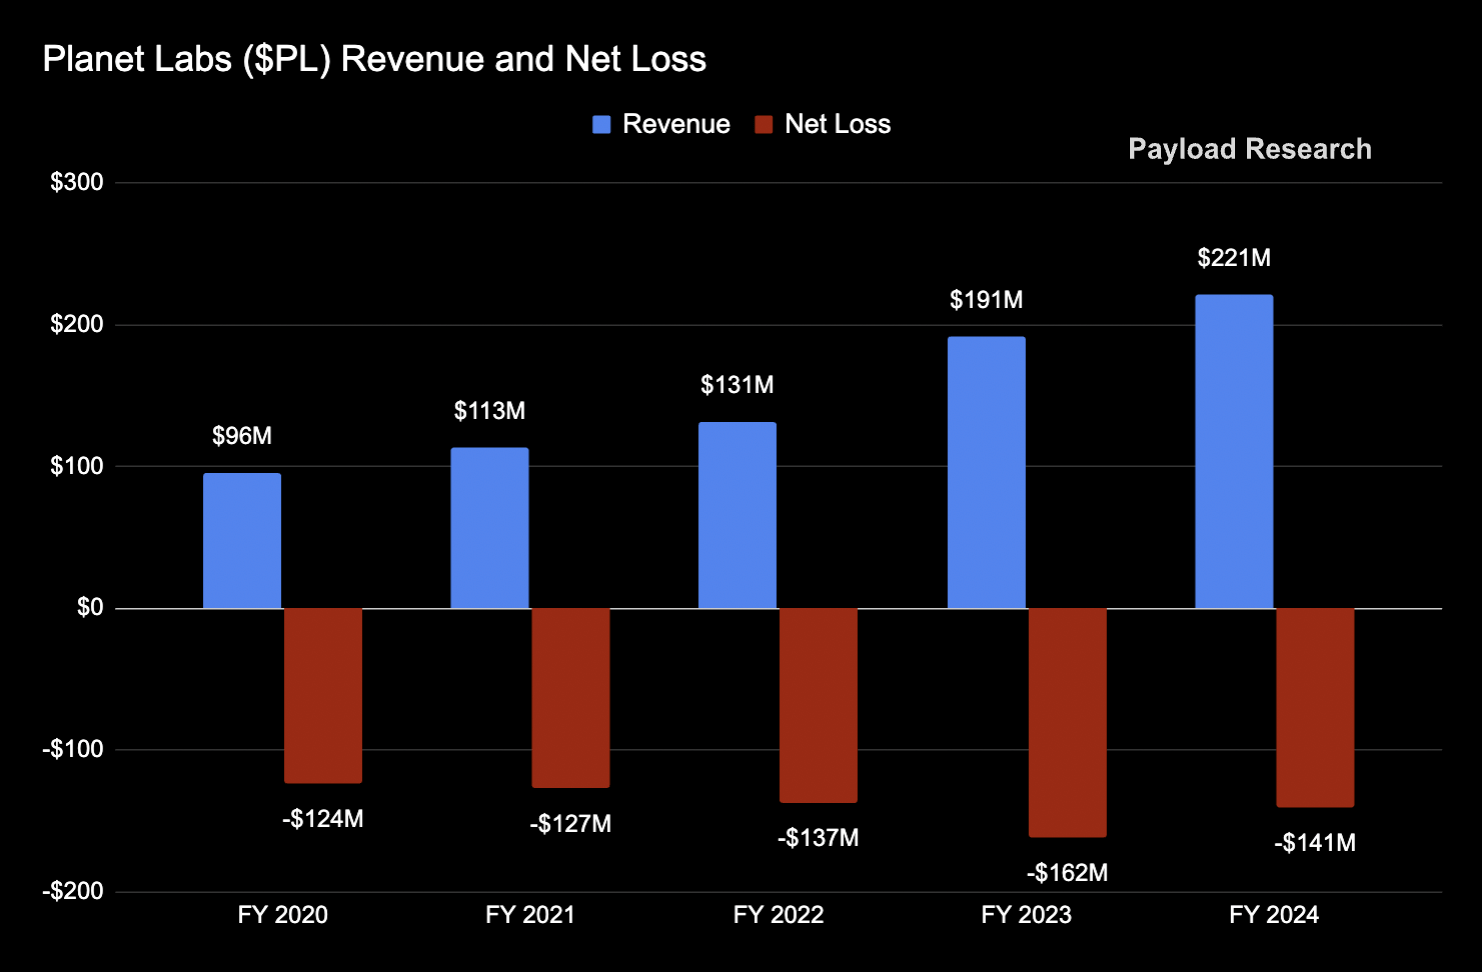Select the $191M data label
The height and width of the screenshot is (972, 1482).
[x=986, y=300]
